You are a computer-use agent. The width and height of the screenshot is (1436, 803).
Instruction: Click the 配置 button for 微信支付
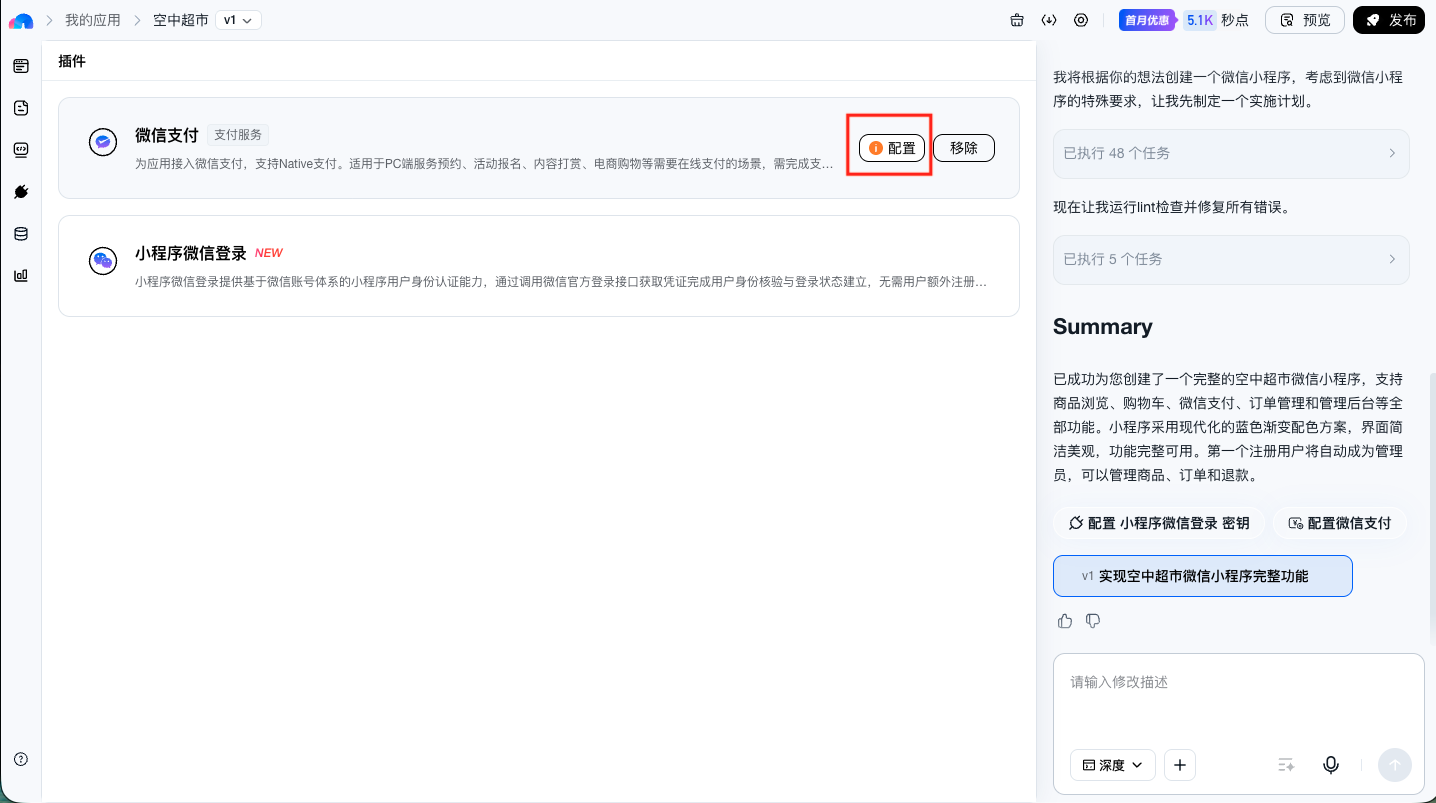[892, 148]
